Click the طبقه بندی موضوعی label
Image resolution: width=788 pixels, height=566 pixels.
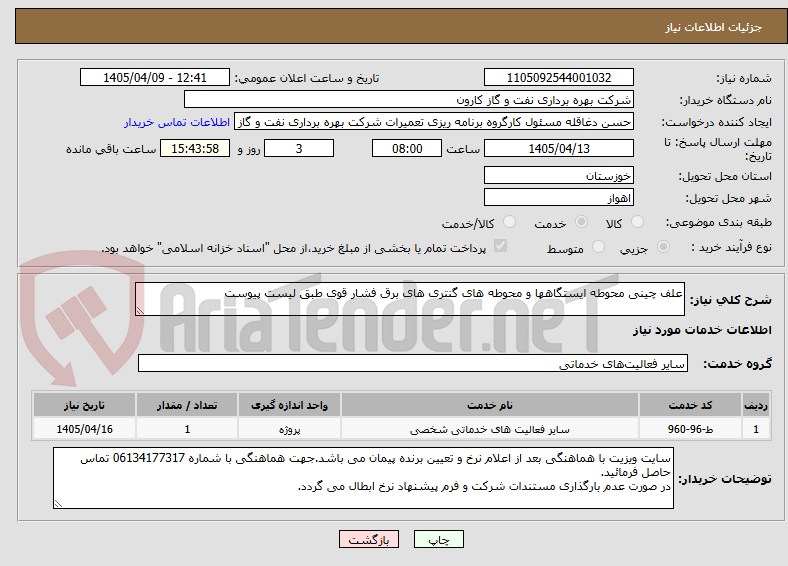tap(719, 222)
